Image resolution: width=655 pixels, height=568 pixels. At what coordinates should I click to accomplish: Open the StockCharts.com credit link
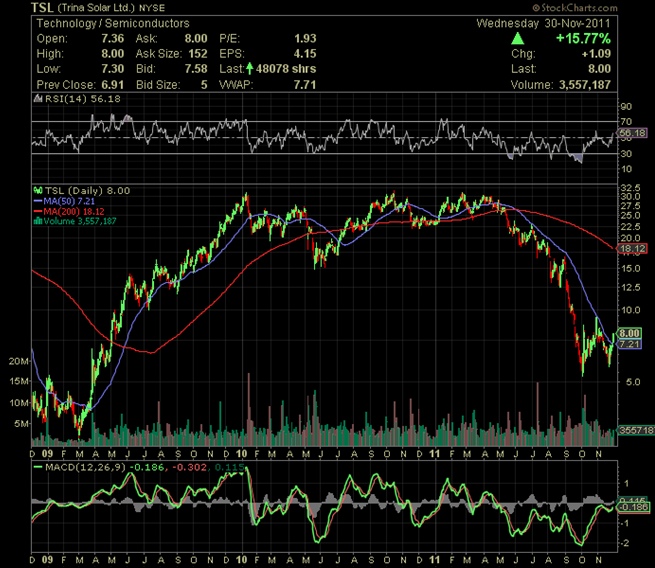(x=575, y=8)
